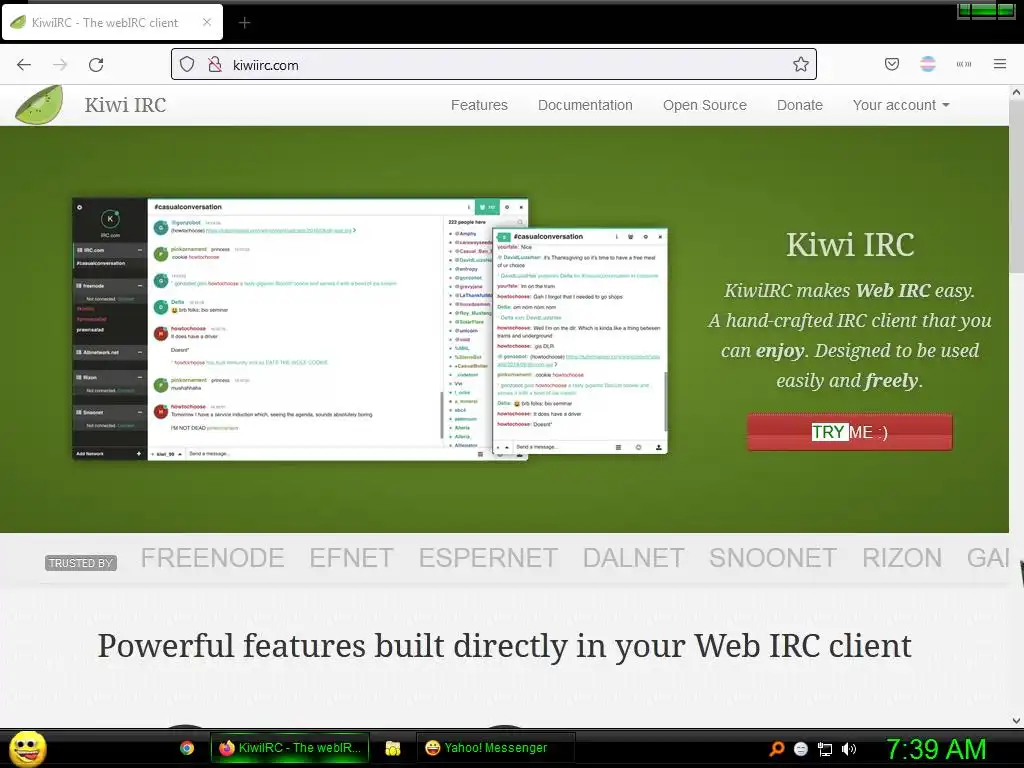1024x768 pixels.
Task: Go to the Open Source page
Action: point(705,105)
